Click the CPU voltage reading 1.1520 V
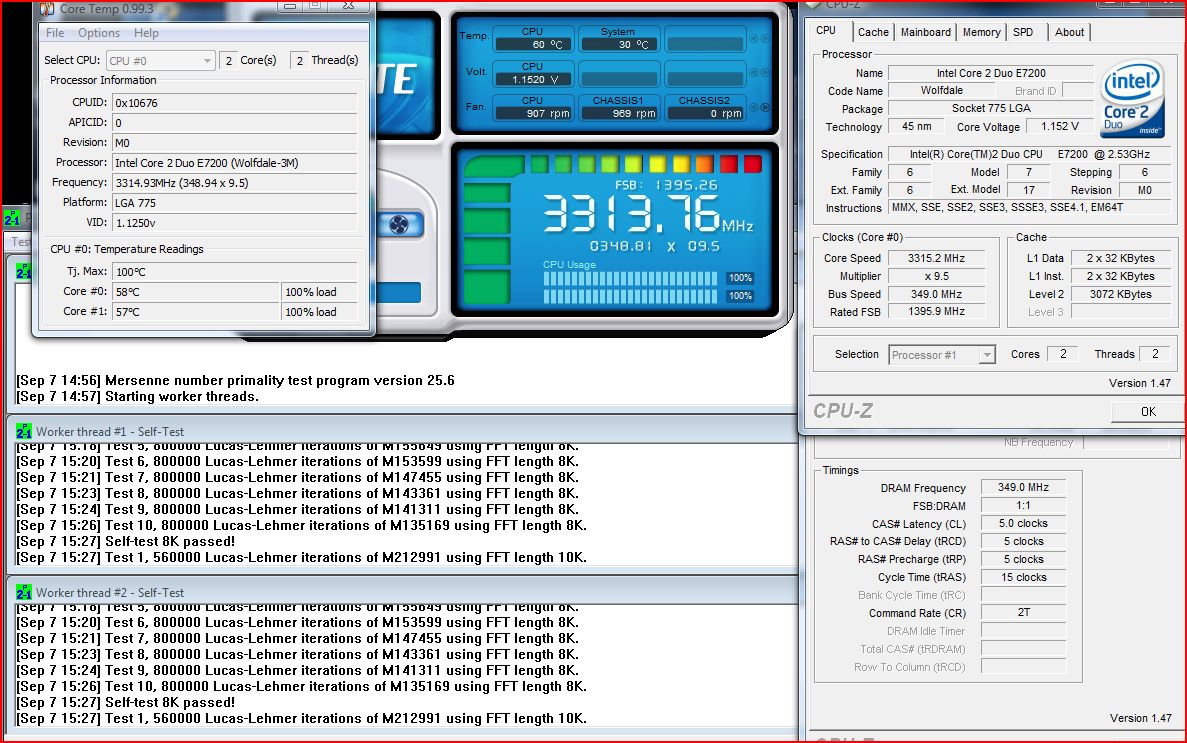The image size is (1187, 743). point(532,80)
